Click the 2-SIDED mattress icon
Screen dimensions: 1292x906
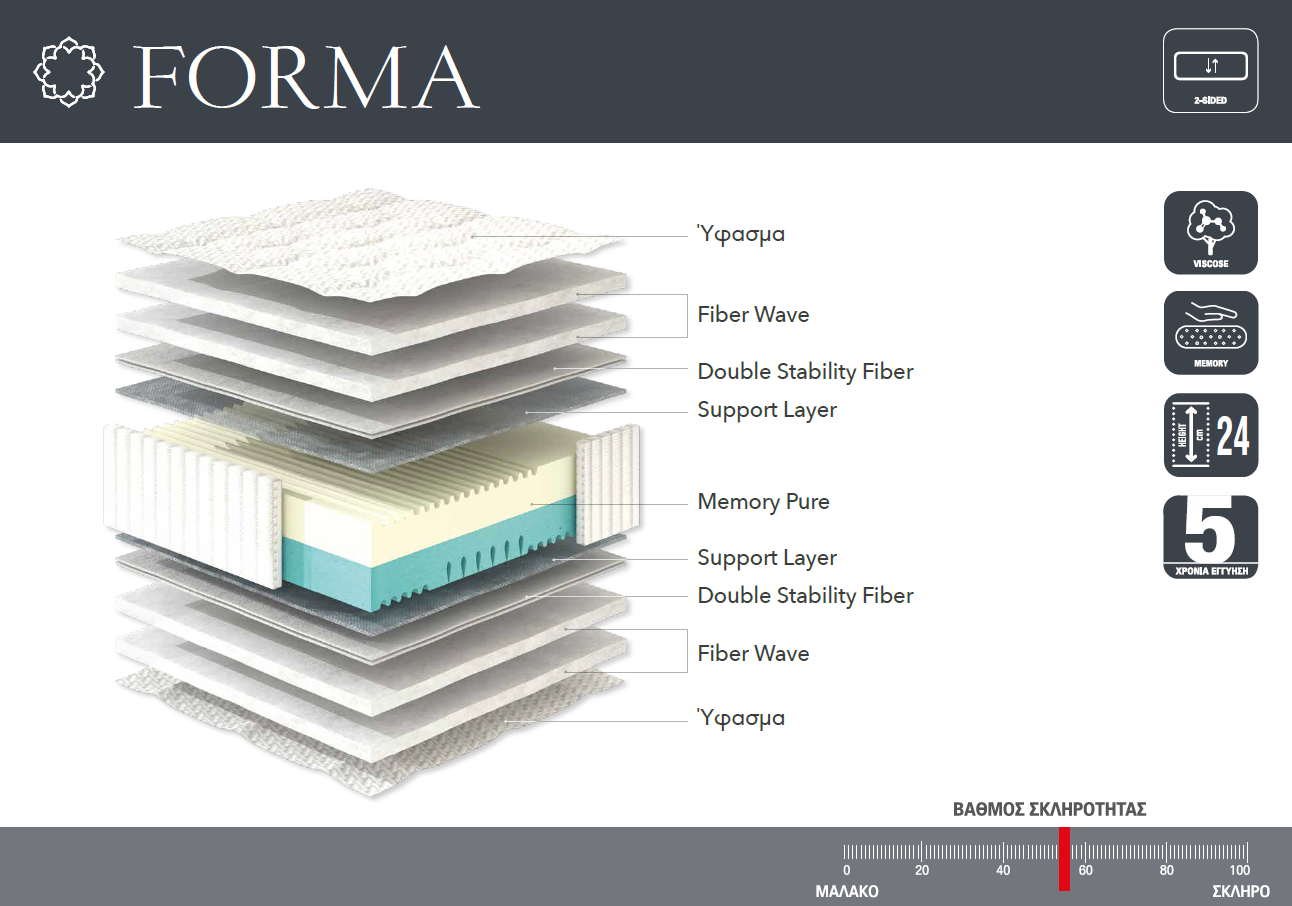pos(1211,71)
